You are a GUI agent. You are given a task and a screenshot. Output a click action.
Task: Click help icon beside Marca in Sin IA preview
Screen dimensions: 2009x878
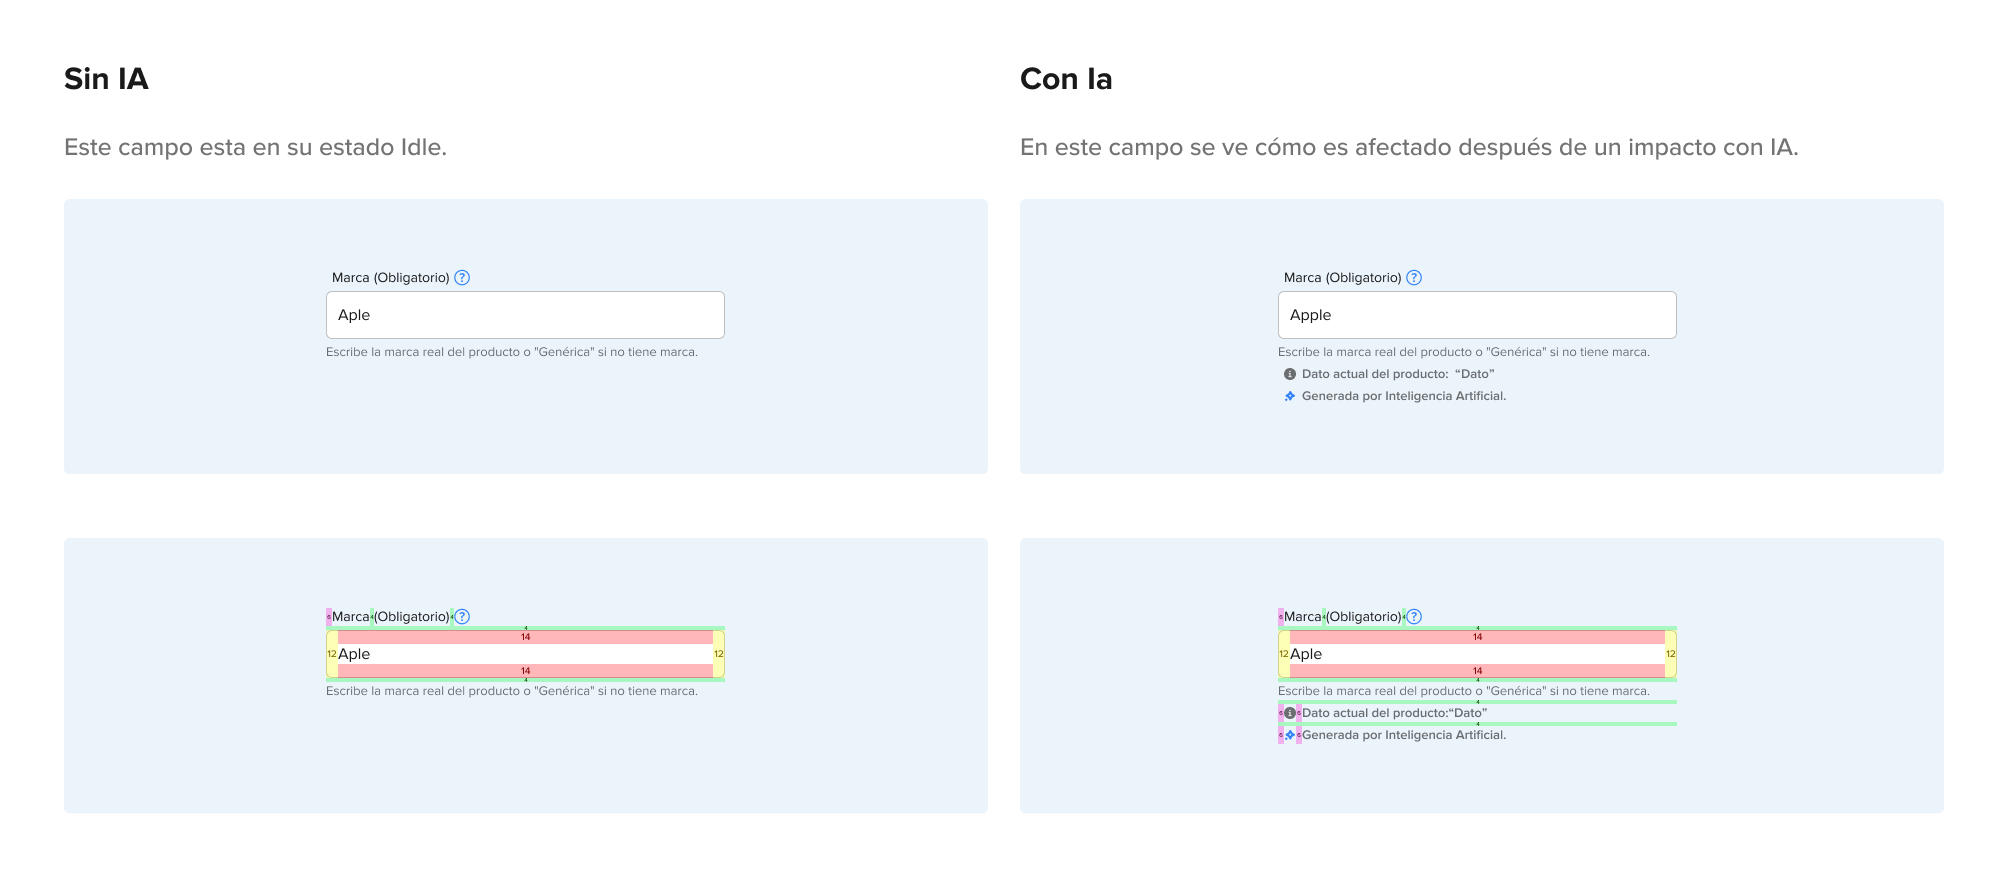point(462,278)
